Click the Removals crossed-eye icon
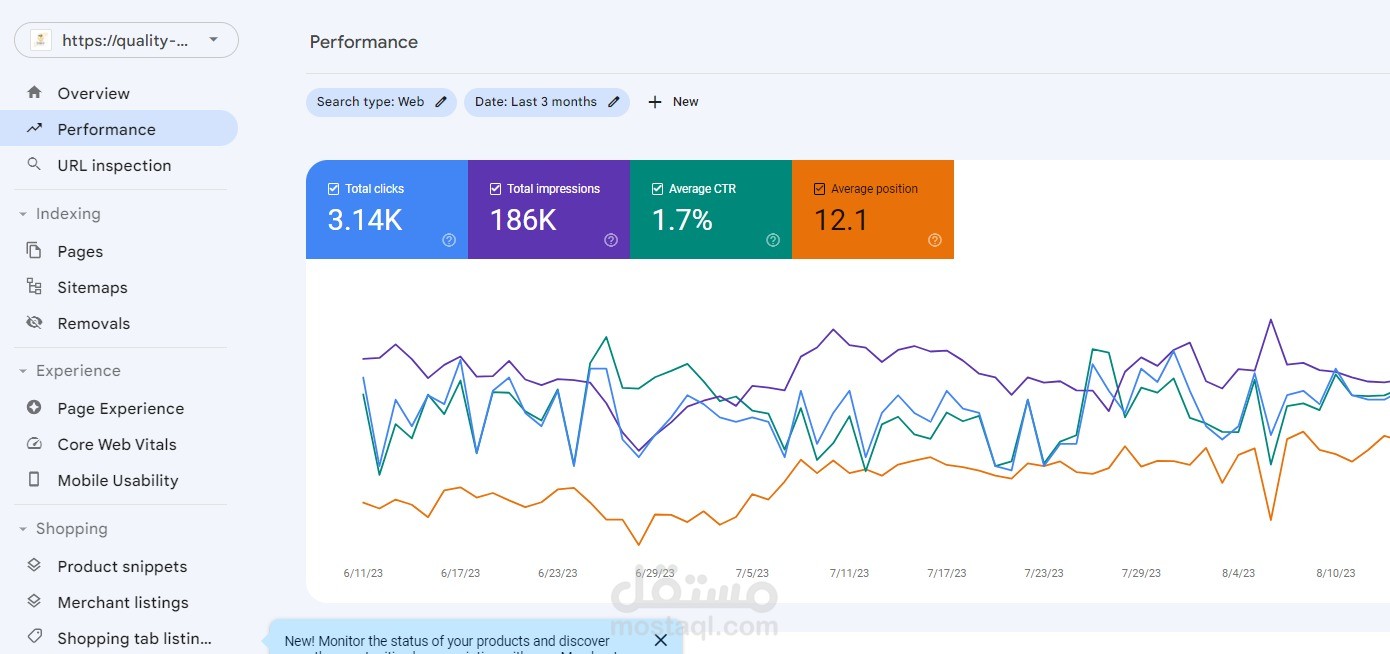Viewport: 1390px width, 654px height. 34,323
